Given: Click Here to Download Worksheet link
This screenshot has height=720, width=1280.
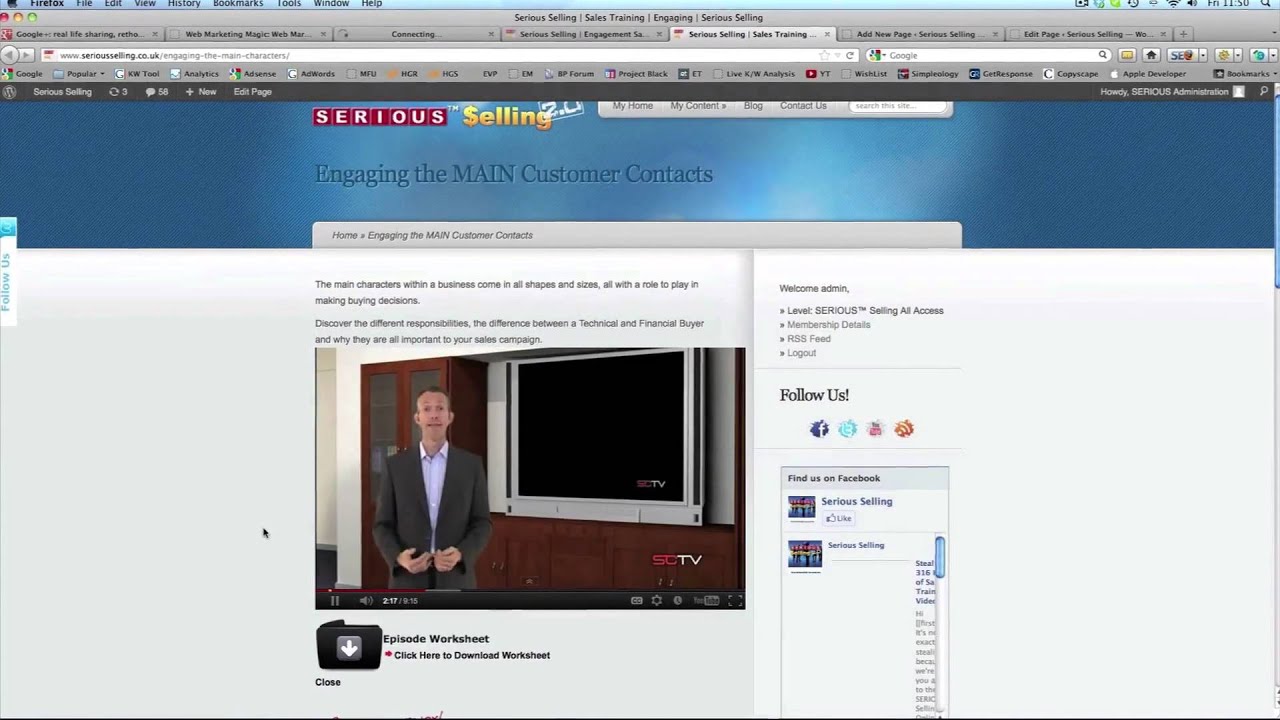Looking at the screenshot, I should (x=472, y=655).
